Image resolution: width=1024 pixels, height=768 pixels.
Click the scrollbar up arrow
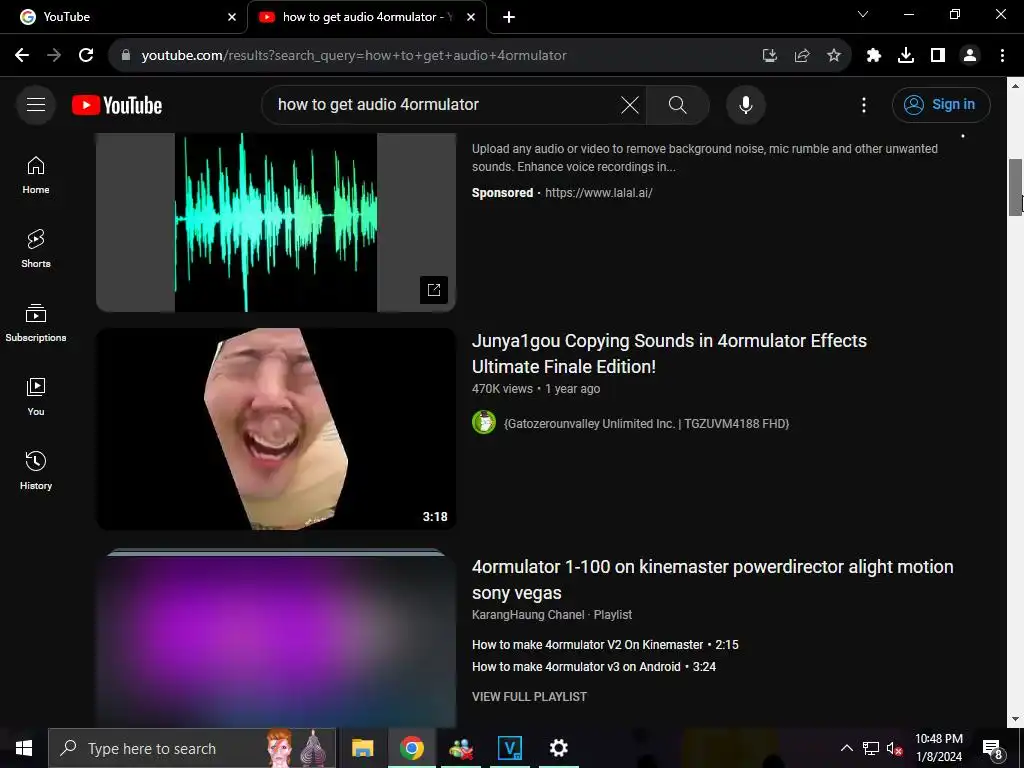[1015, 86]
